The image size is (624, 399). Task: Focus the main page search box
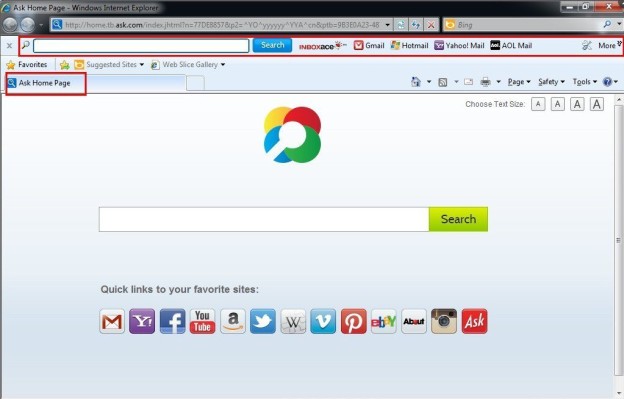[264, 219]
